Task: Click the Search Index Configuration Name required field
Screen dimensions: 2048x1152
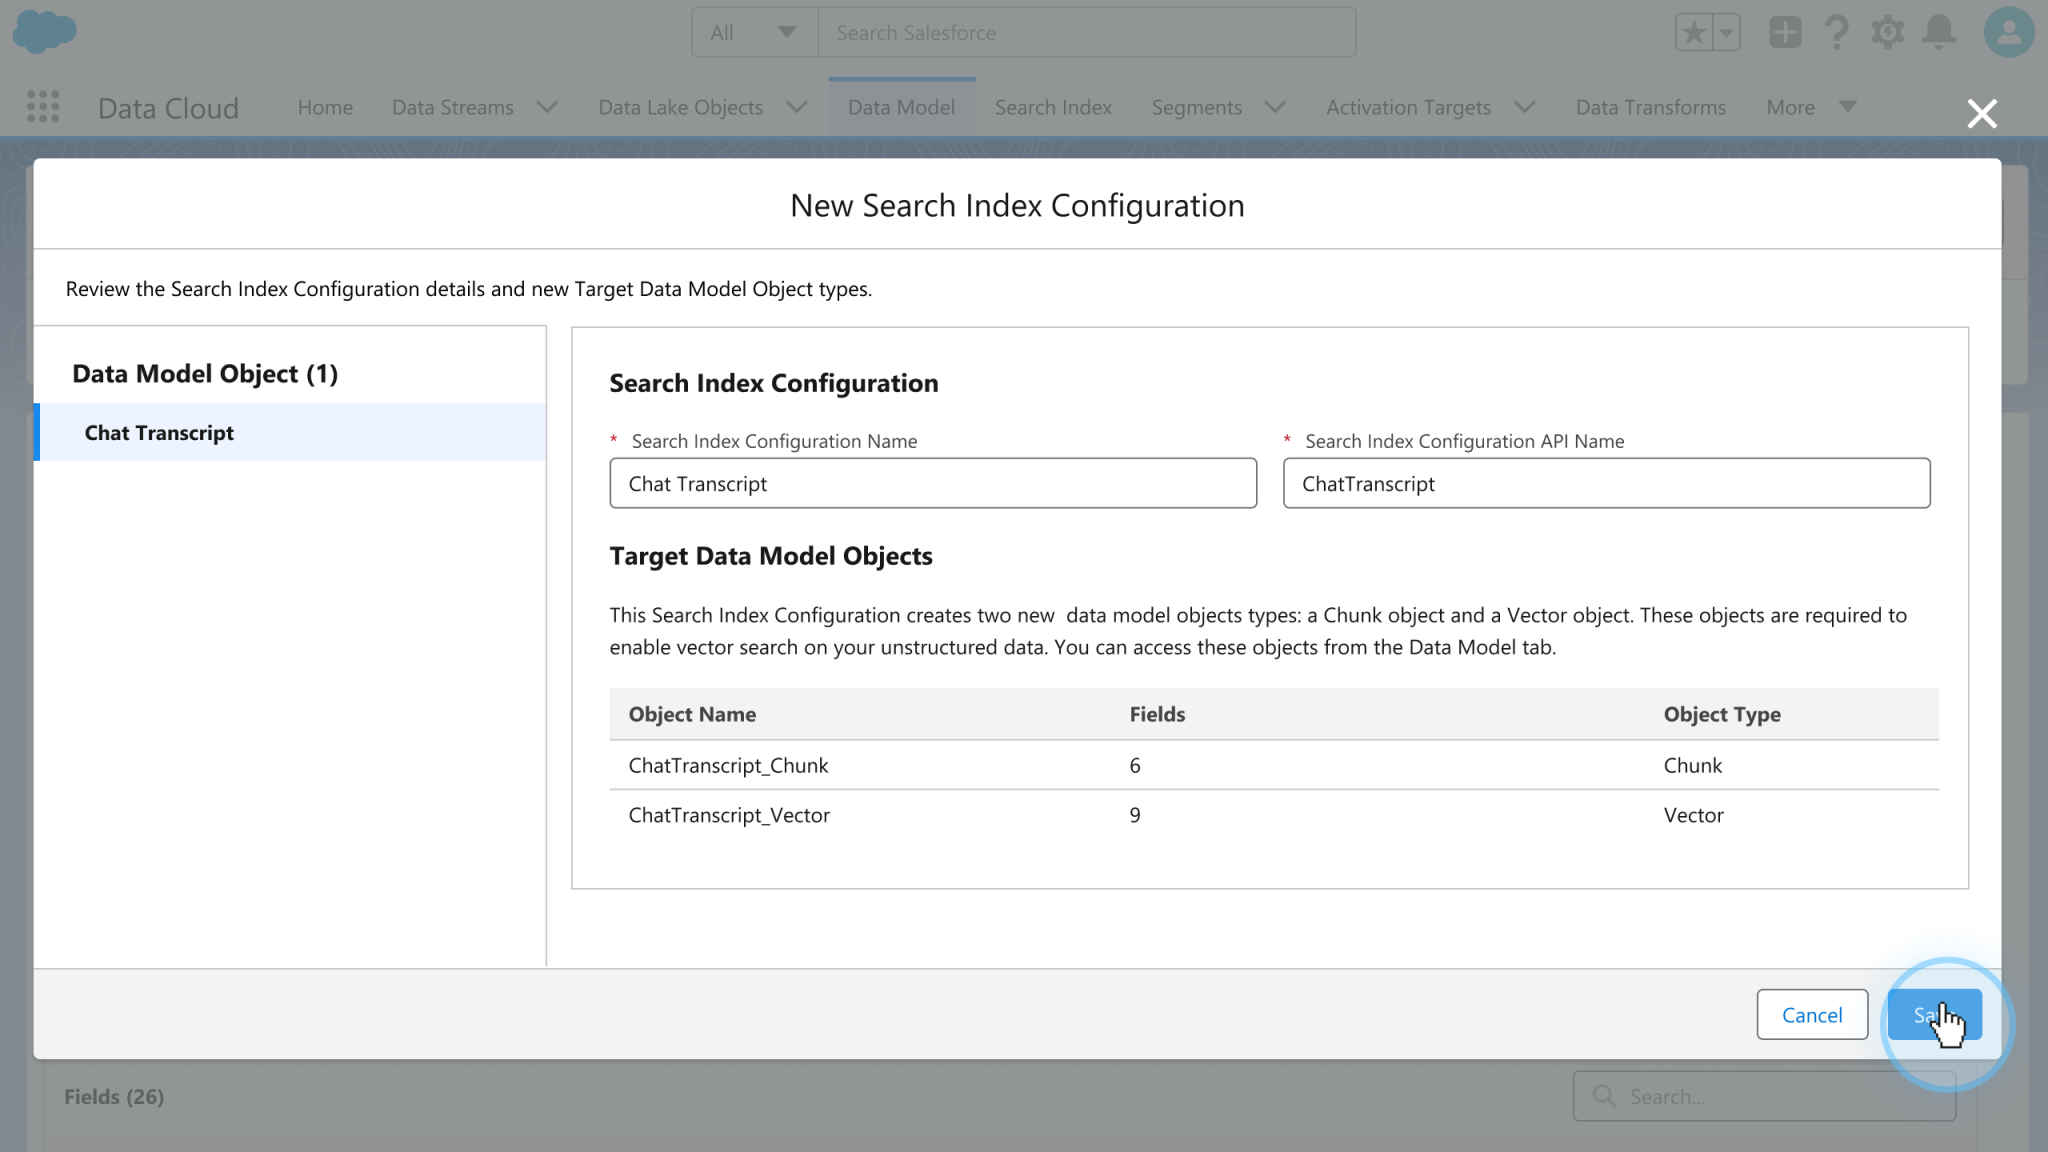Action: pyautogui.click(x=932, y=483)
